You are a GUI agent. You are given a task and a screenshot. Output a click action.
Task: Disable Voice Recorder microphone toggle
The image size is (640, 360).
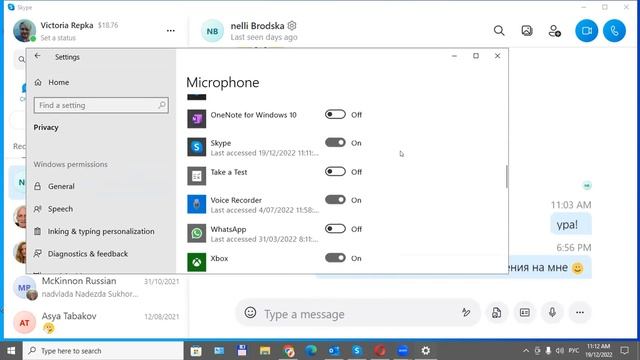(x=335, y=200)
